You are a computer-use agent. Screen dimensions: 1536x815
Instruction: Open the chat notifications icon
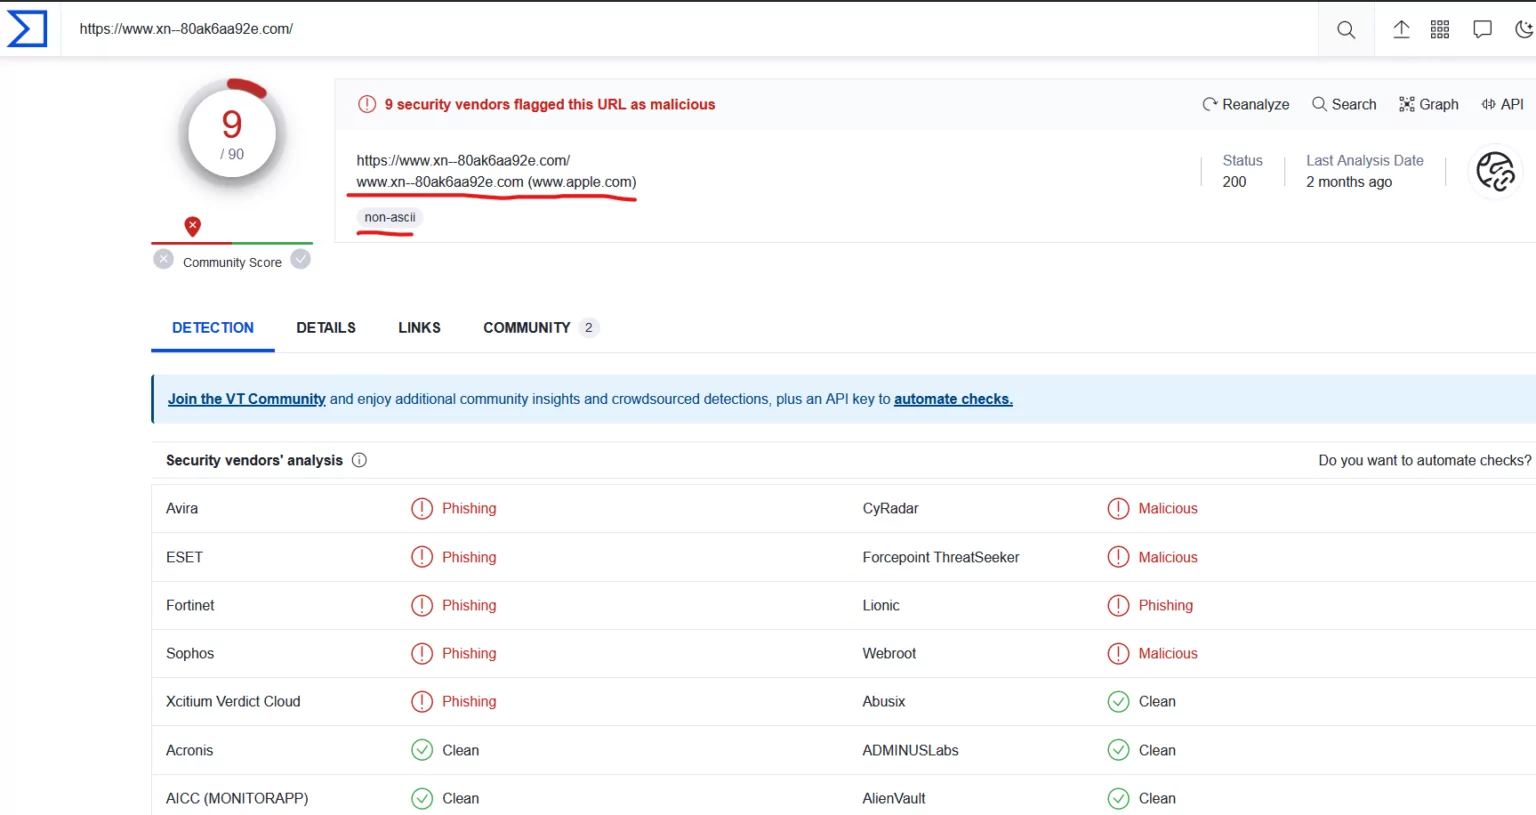(x=1482, y=30)
